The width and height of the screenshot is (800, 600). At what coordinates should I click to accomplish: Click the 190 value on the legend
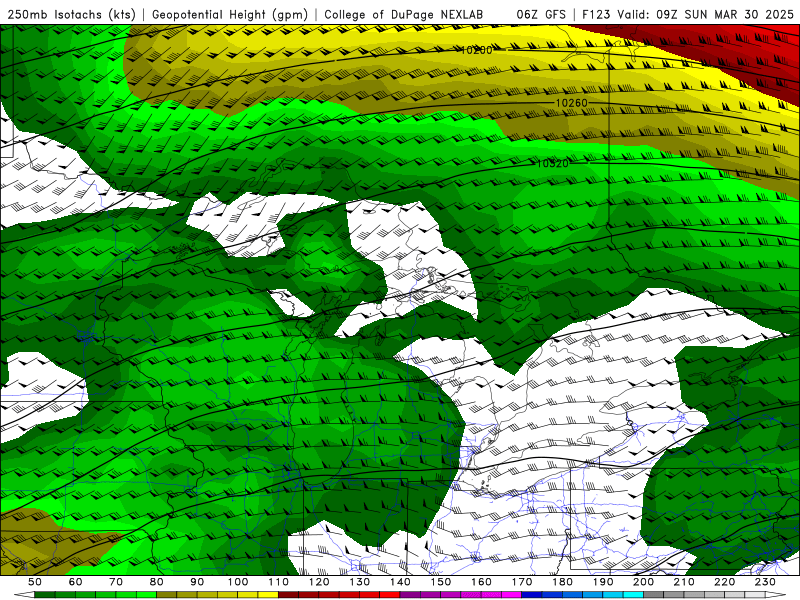point(603,582)
